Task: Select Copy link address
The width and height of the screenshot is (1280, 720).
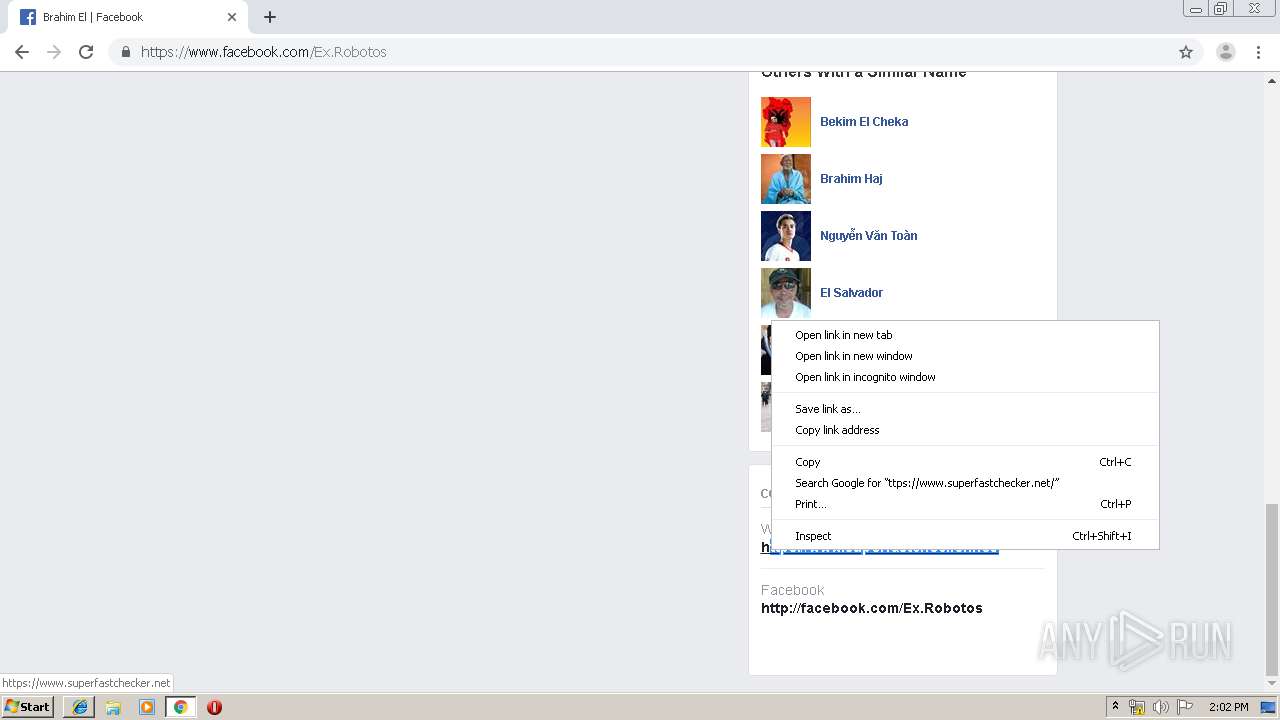Action: click(965, 430)
